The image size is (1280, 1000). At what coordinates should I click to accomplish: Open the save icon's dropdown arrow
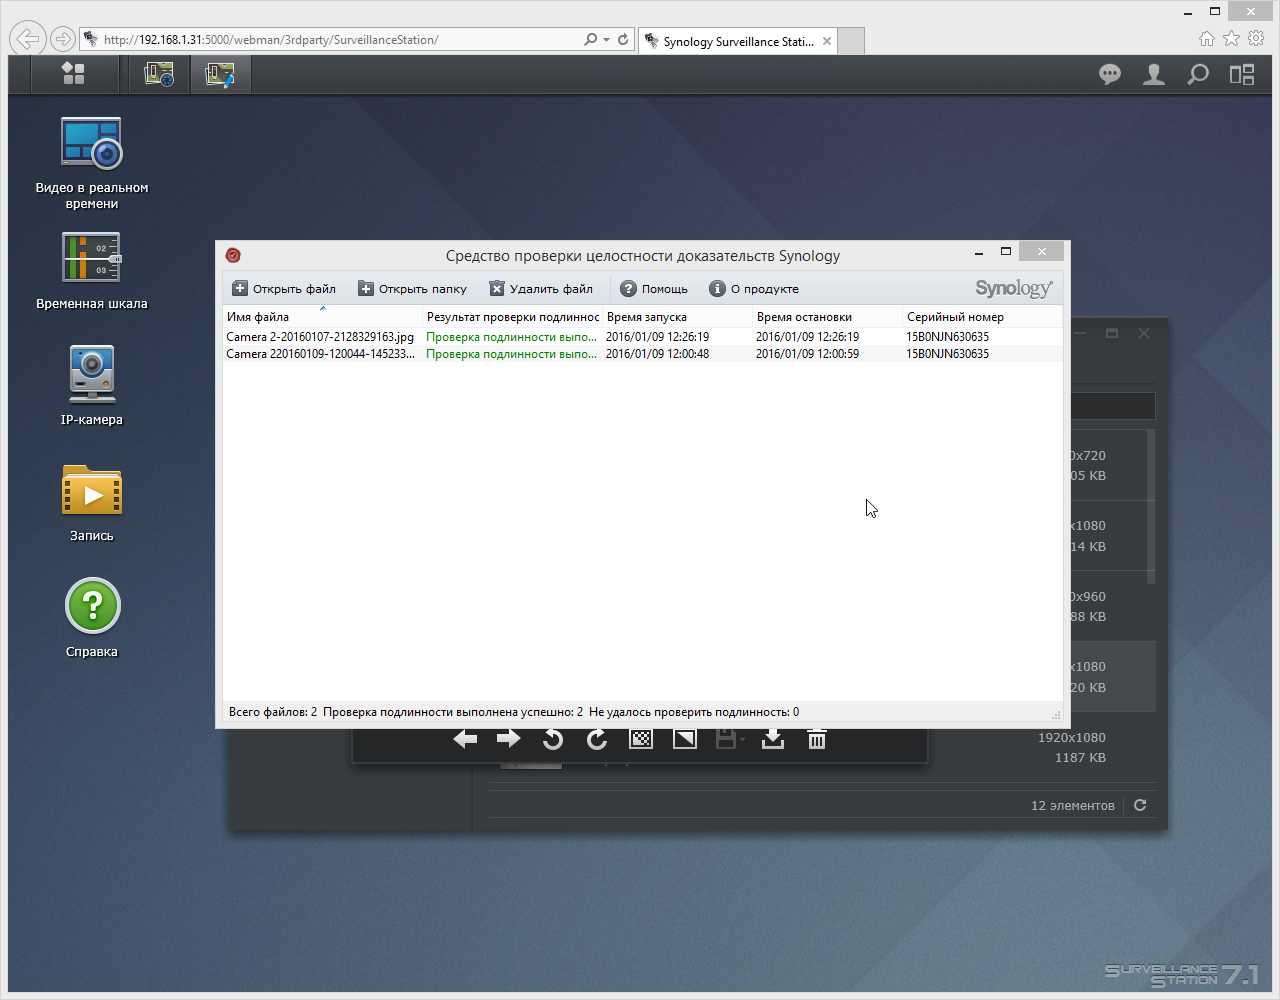pos(742,740)
